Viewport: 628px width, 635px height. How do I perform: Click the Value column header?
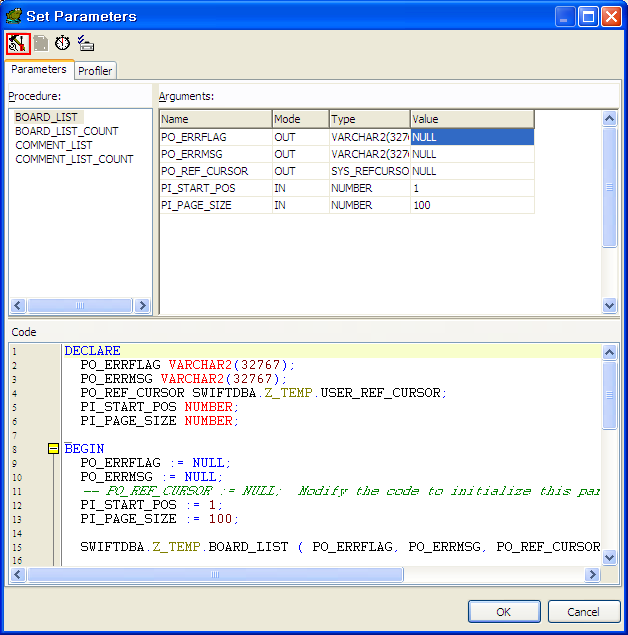click(472, 119)
